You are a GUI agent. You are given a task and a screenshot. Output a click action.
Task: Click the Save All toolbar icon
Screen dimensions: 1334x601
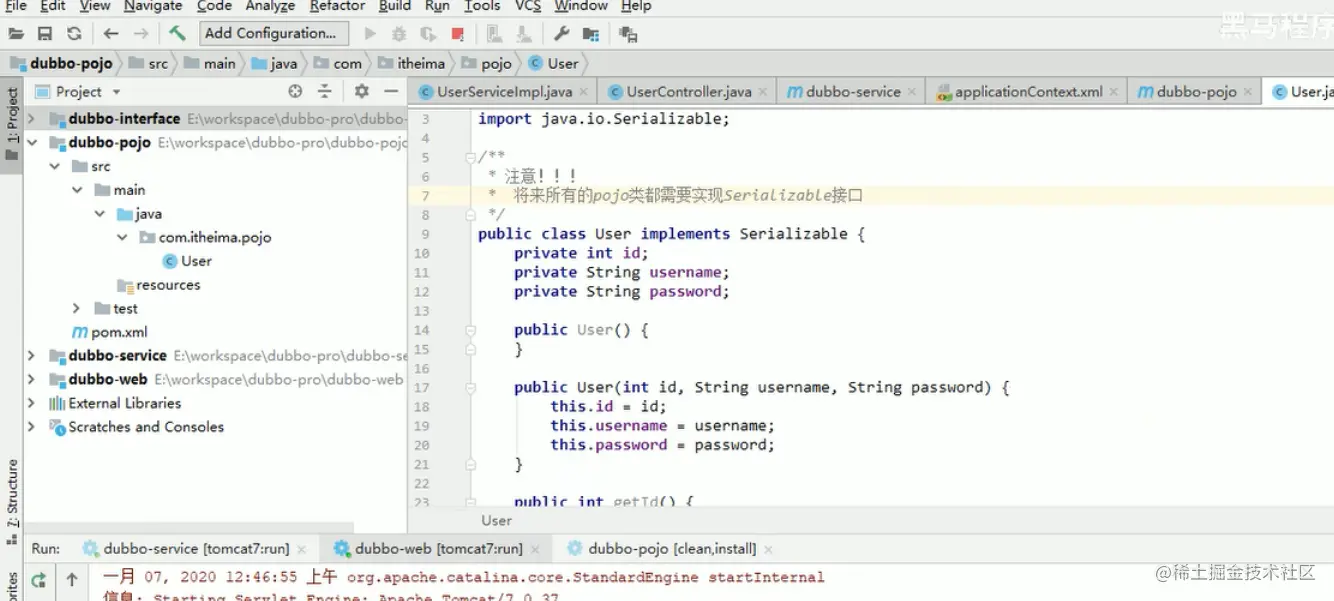click(x=45, y=34)
